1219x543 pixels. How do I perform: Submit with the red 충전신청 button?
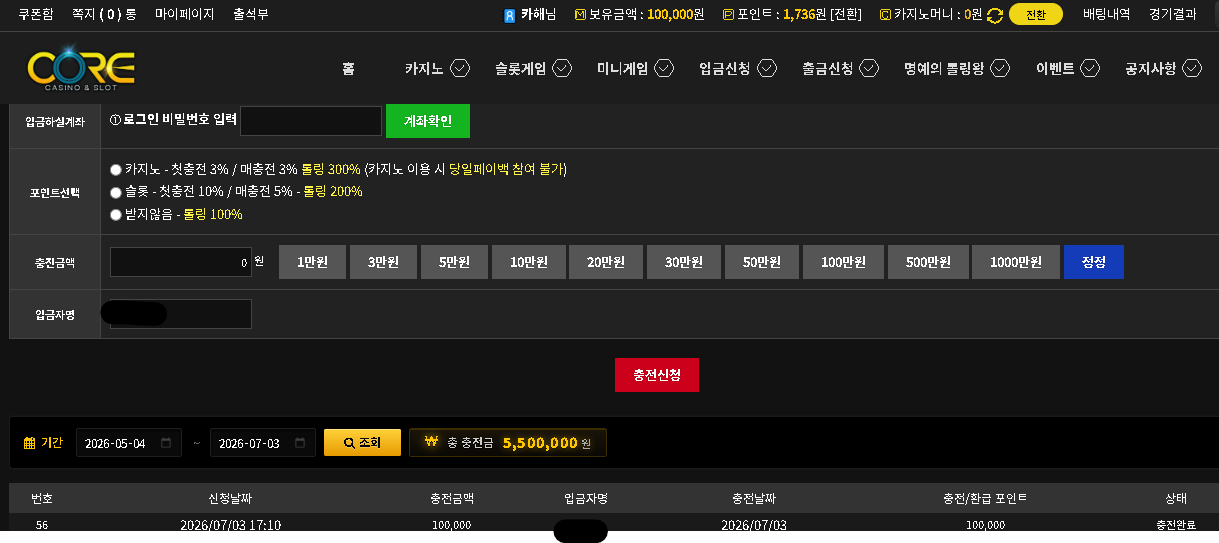point(657,375)
